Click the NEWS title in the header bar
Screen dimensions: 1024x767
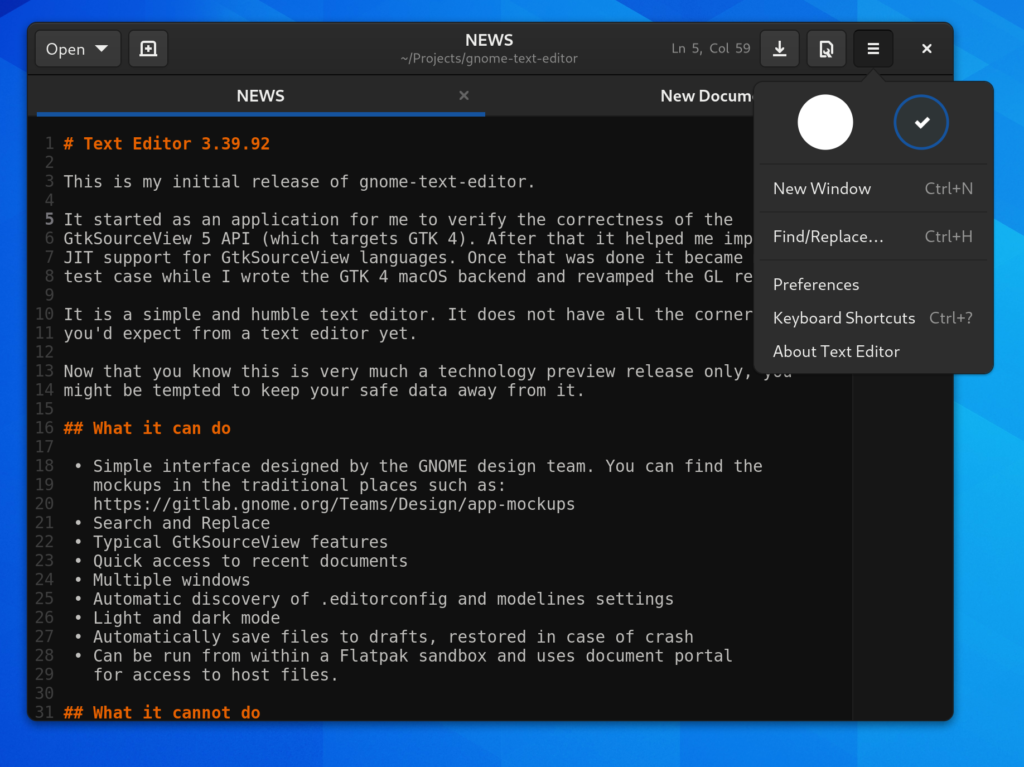click(489, 40)
